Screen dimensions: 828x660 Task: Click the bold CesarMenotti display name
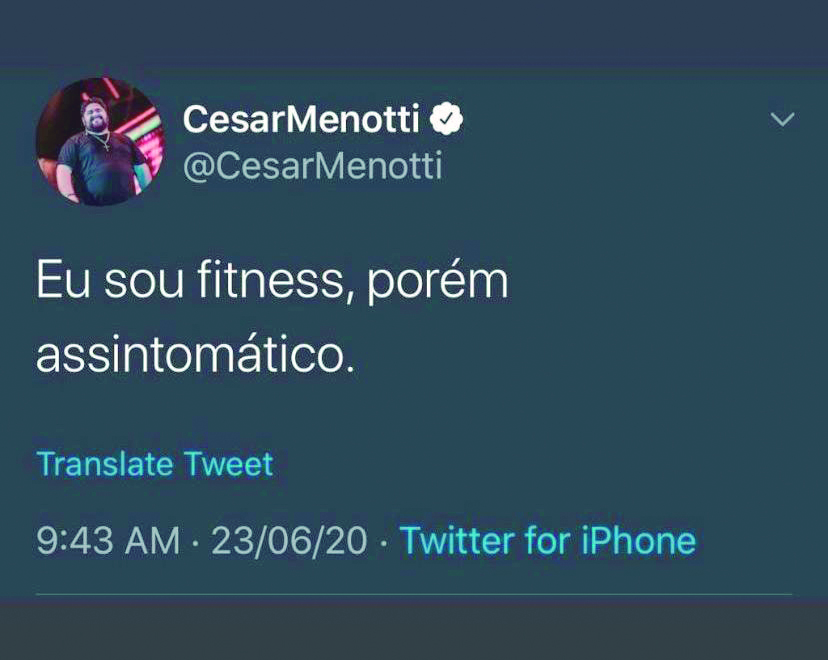pos(301,121)
